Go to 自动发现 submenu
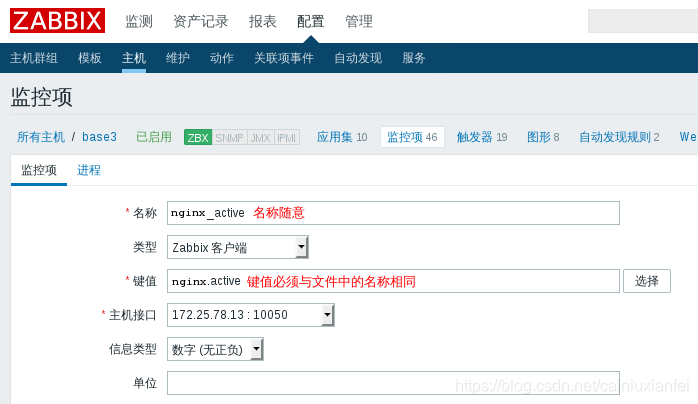698x404 pixels. pyautogui.click(x=358, y=58)
